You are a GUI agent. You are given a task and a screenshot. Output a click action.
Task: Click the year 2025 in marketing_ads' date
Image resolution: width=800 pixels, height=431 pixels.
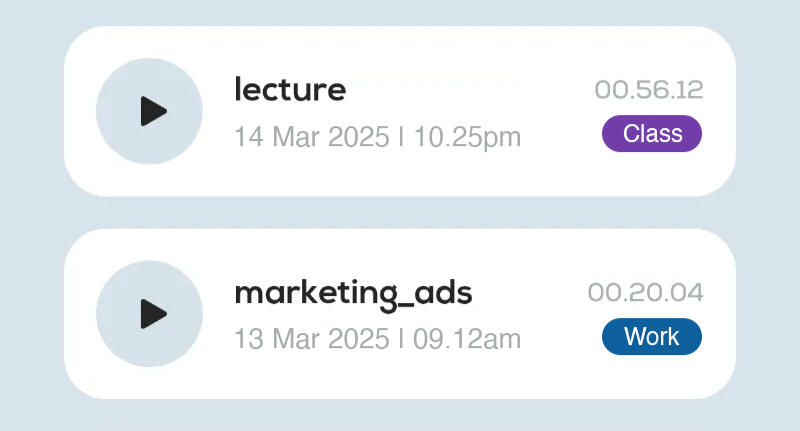coord(359,340)
